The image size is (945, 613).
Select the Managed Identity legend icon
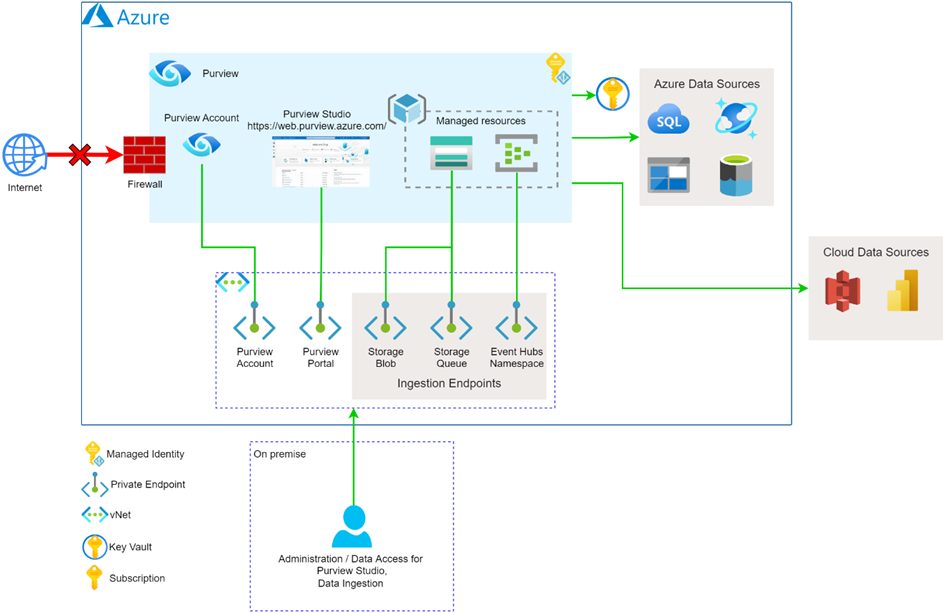[x=94, y=455]
